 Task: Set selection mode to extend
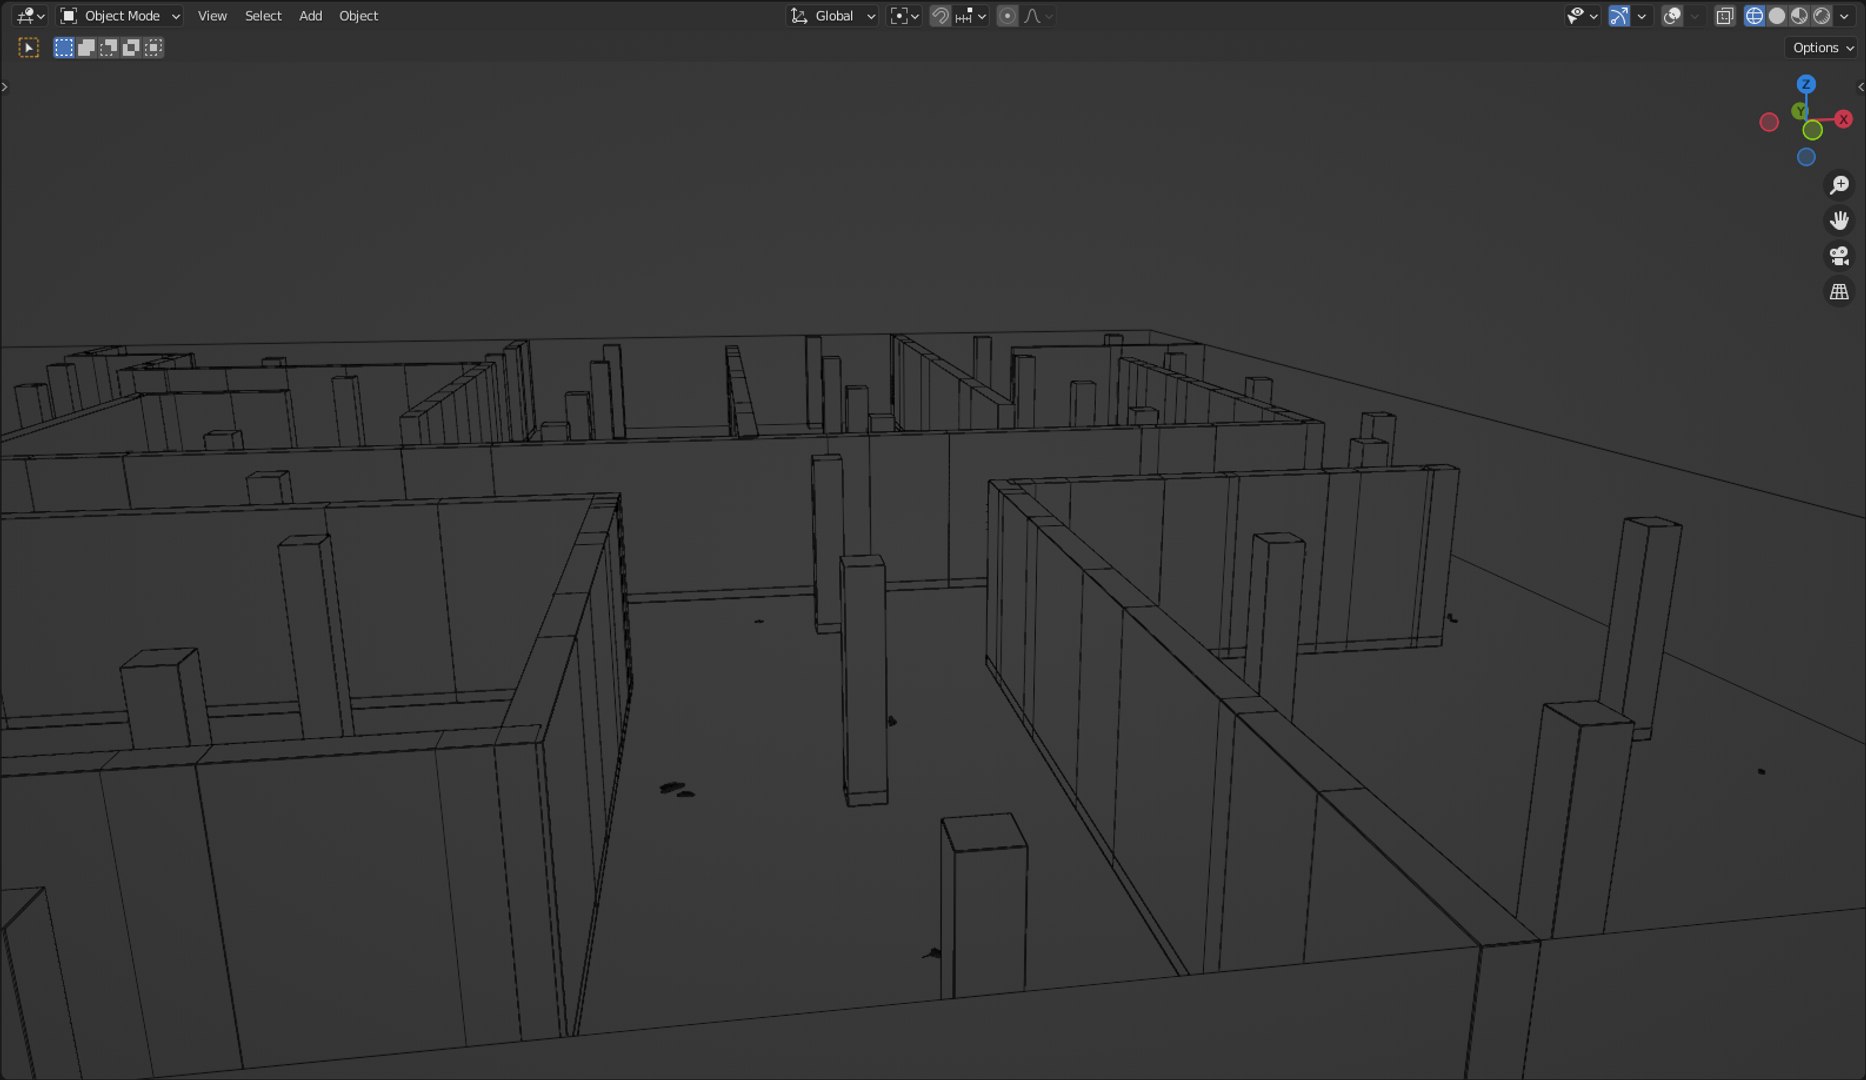coord(86,48)
